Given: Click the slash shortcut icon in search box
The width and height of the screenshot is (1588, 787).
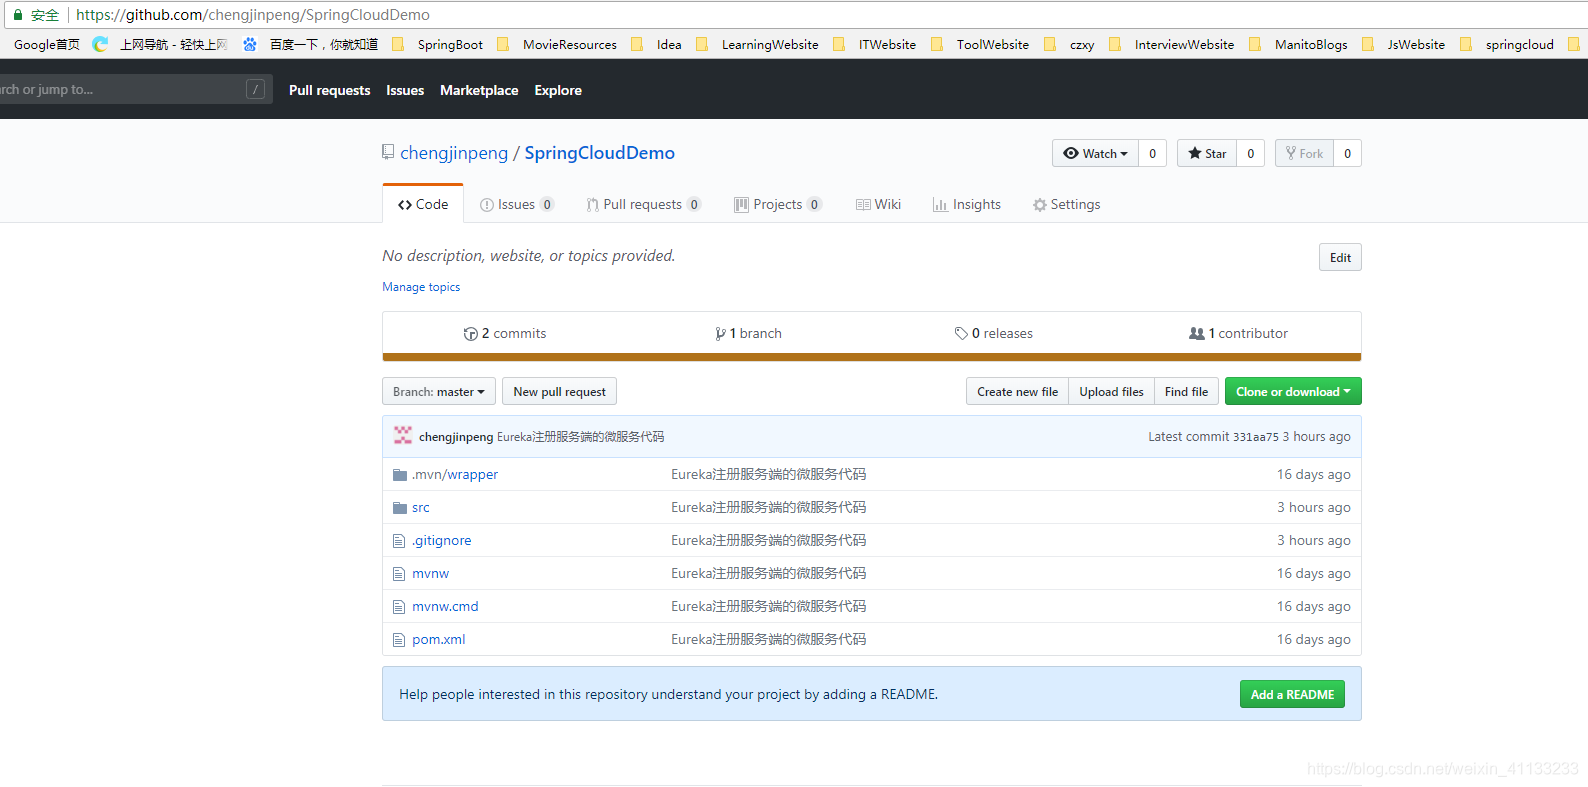Looking at the screenshot, I should (x=255, y=89).
